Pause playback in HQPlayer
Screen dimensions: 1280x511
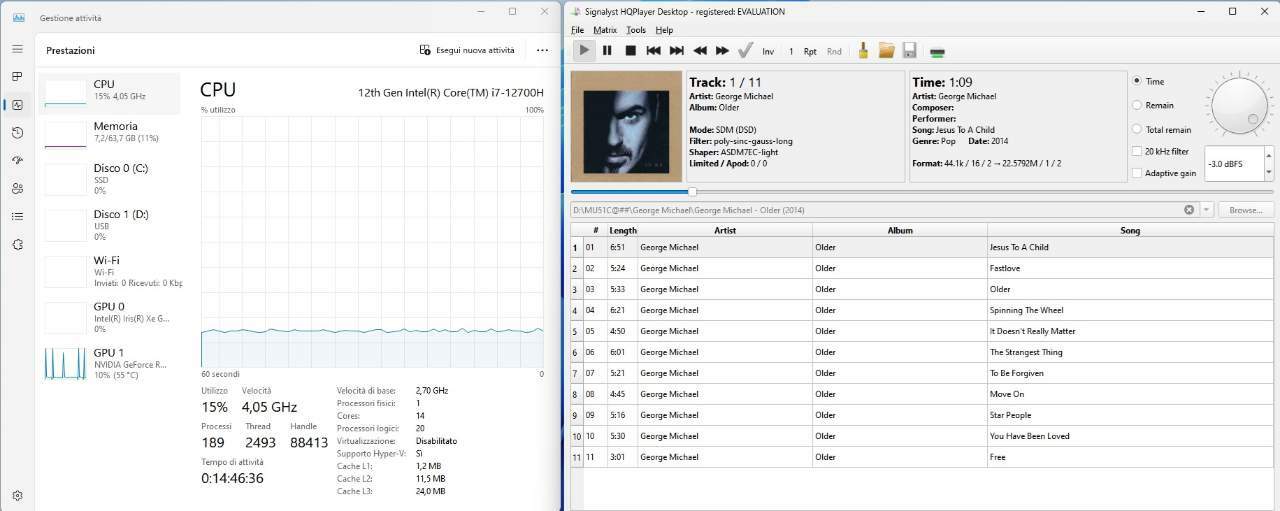[607, 50]
